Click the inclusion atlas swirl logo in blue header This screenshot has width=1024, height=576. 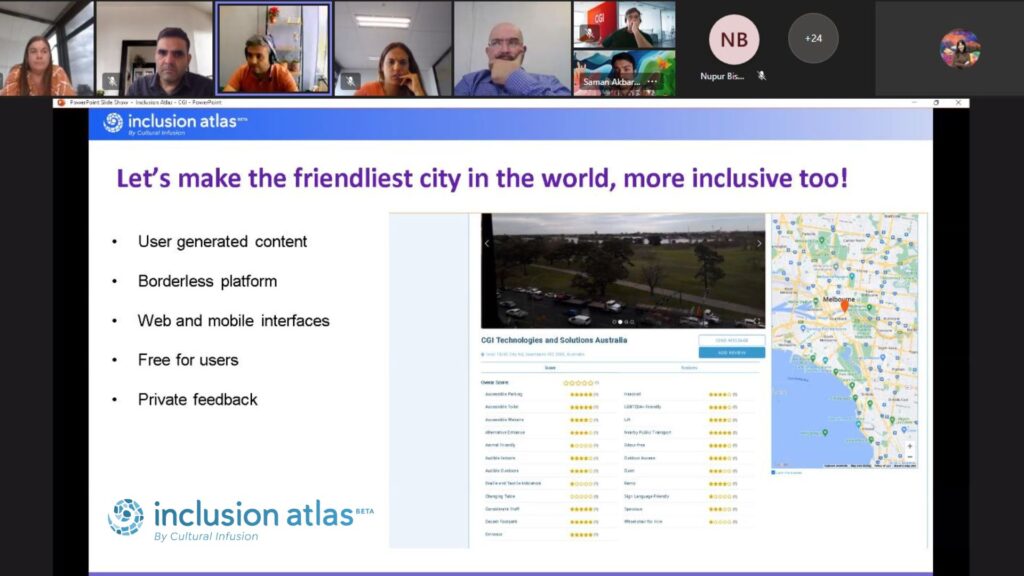point(113,123)
